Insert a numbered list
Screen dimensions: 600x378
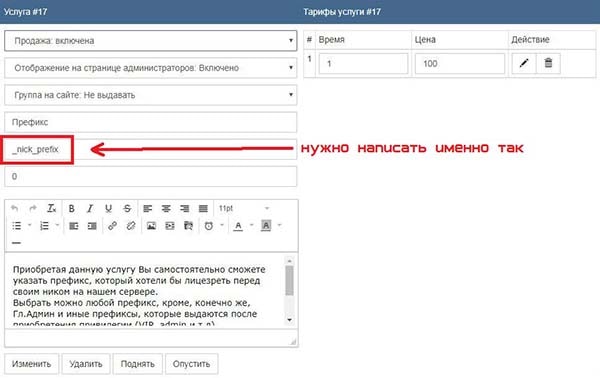pyautogui.click(x=44, y=226)
